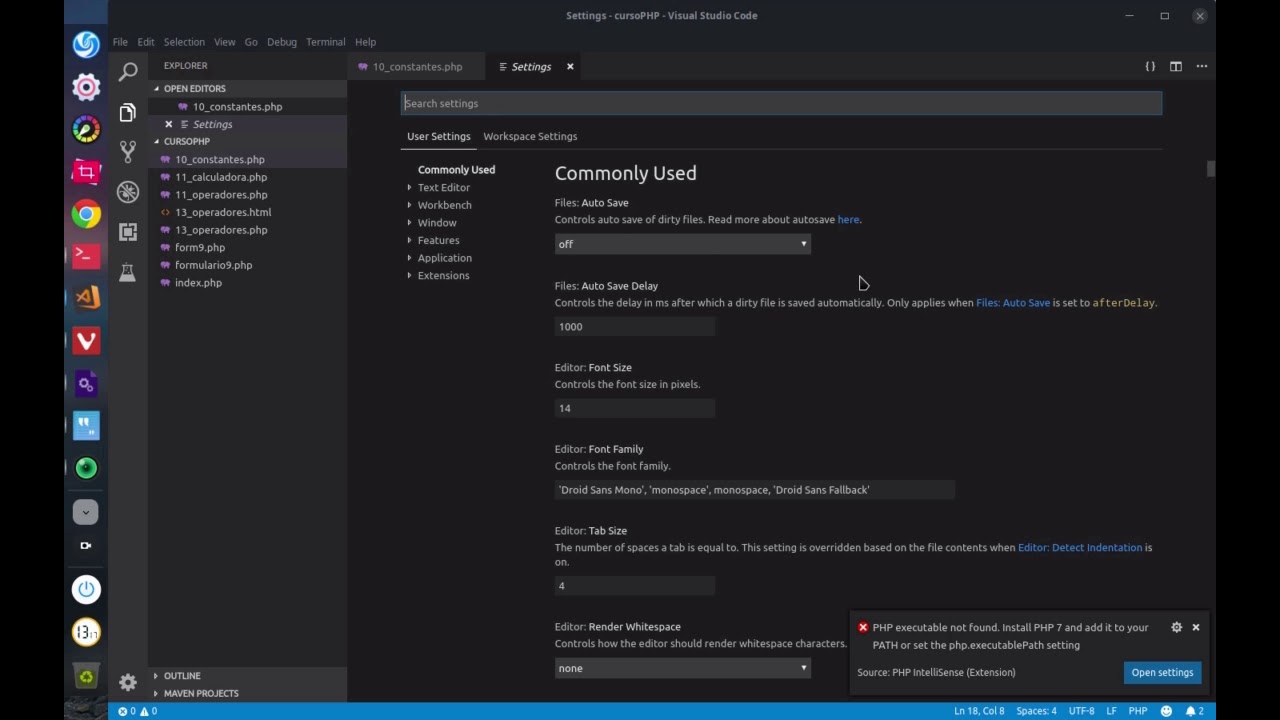
Task: Open the terminal from the dock
Action: click(x=86, y=256)
